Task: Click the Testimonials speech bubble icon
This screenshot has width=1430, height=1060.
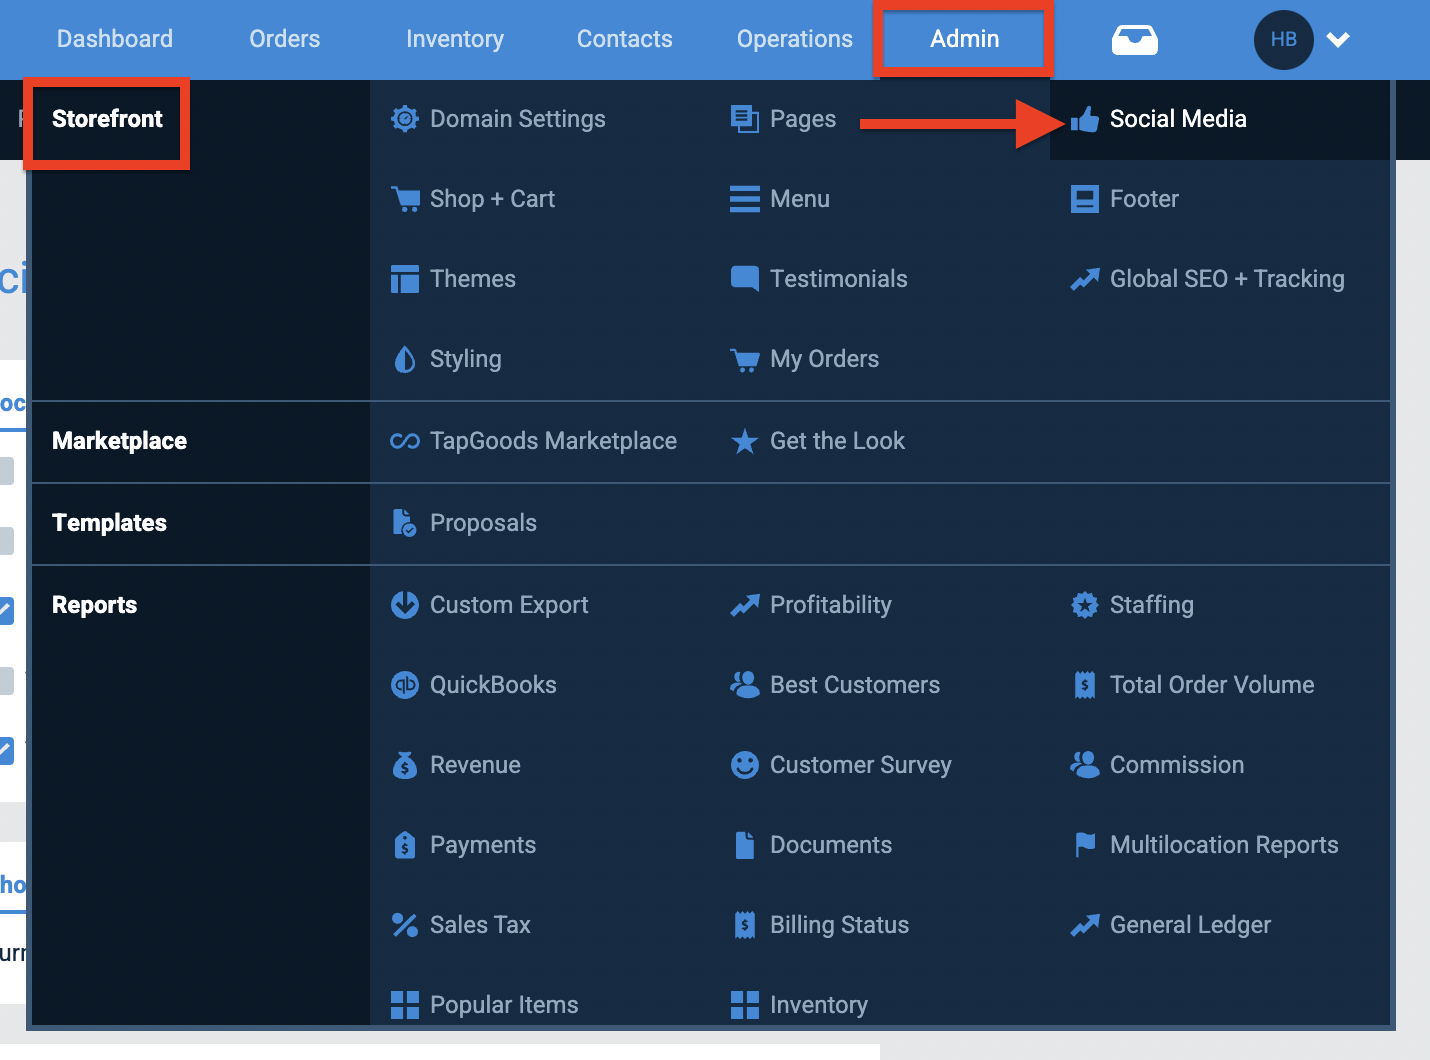Action: pos(744,279)
